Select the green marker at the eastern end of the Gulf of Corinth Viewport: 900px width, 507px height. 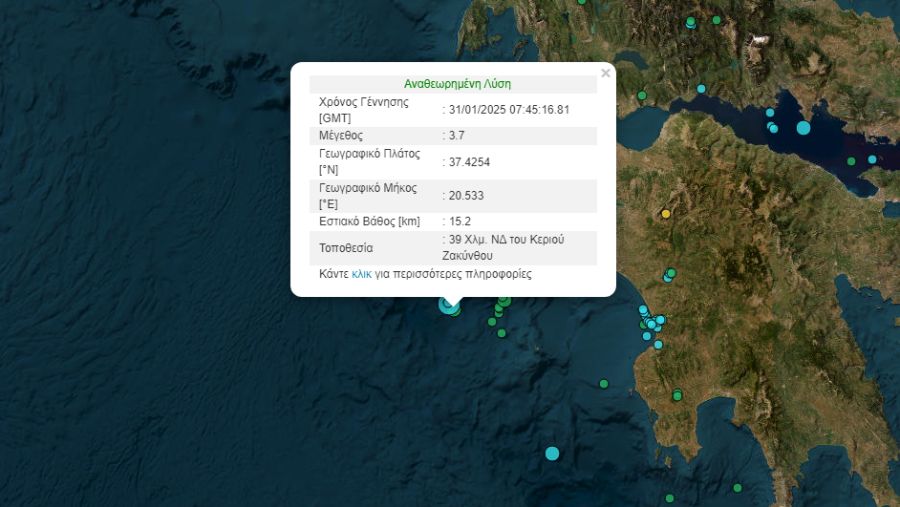(851, 161)
